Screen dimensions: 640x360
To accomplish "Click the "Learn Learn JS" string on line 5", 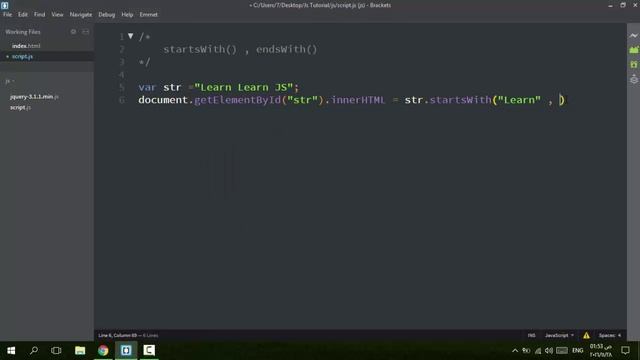I will (x=244, y=87).
